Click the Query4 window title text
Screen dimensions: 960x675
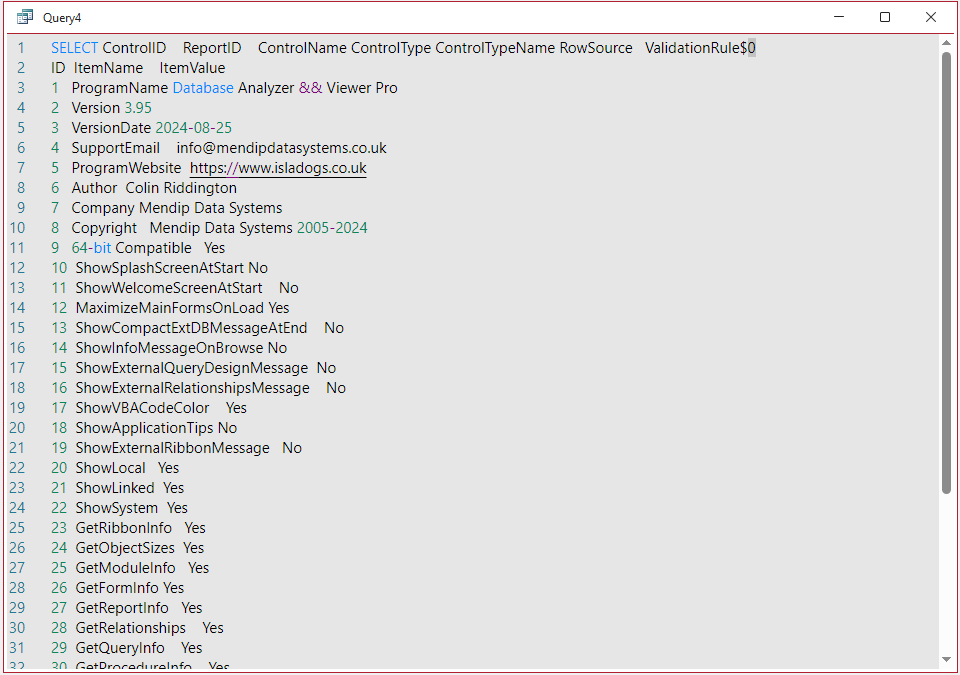[x=62, y=18]
